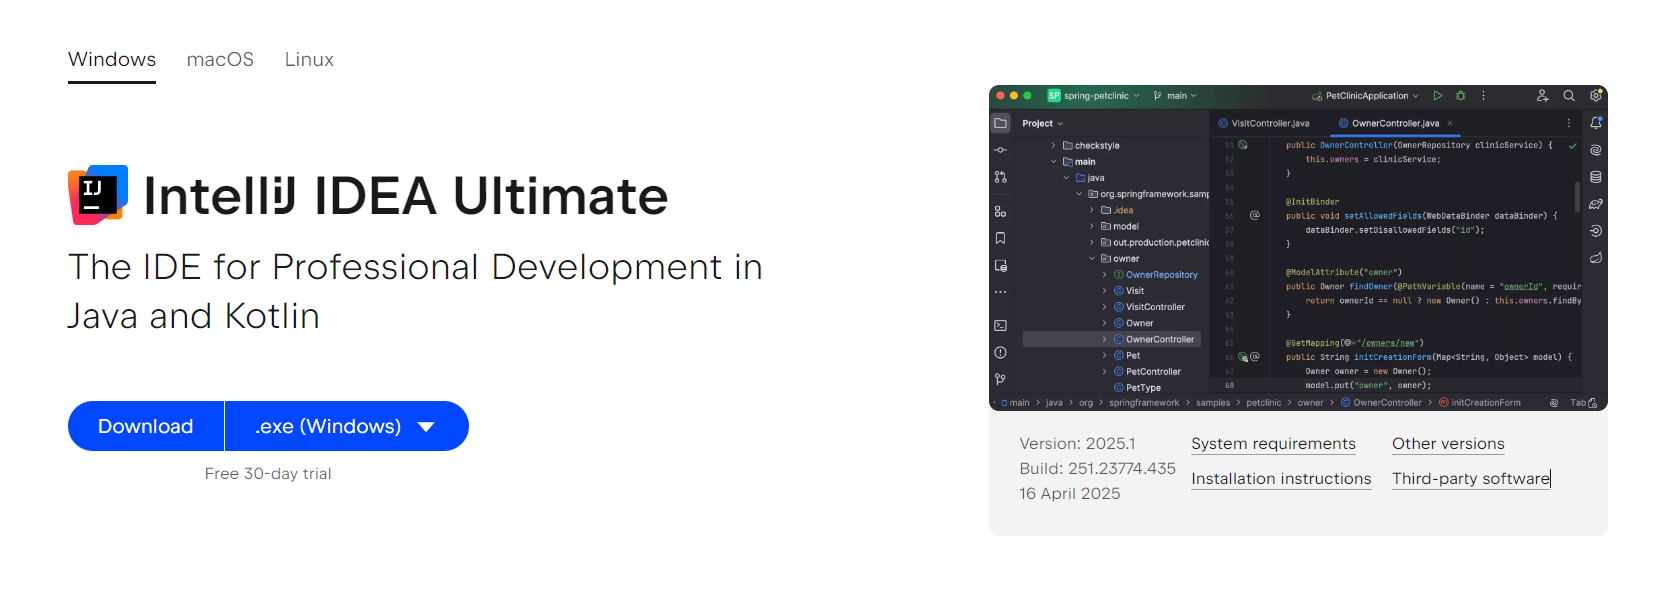1669x610 pixels.
Task: Select OwnerRepository in the Project tree
Action: (x=1161, y=275)
